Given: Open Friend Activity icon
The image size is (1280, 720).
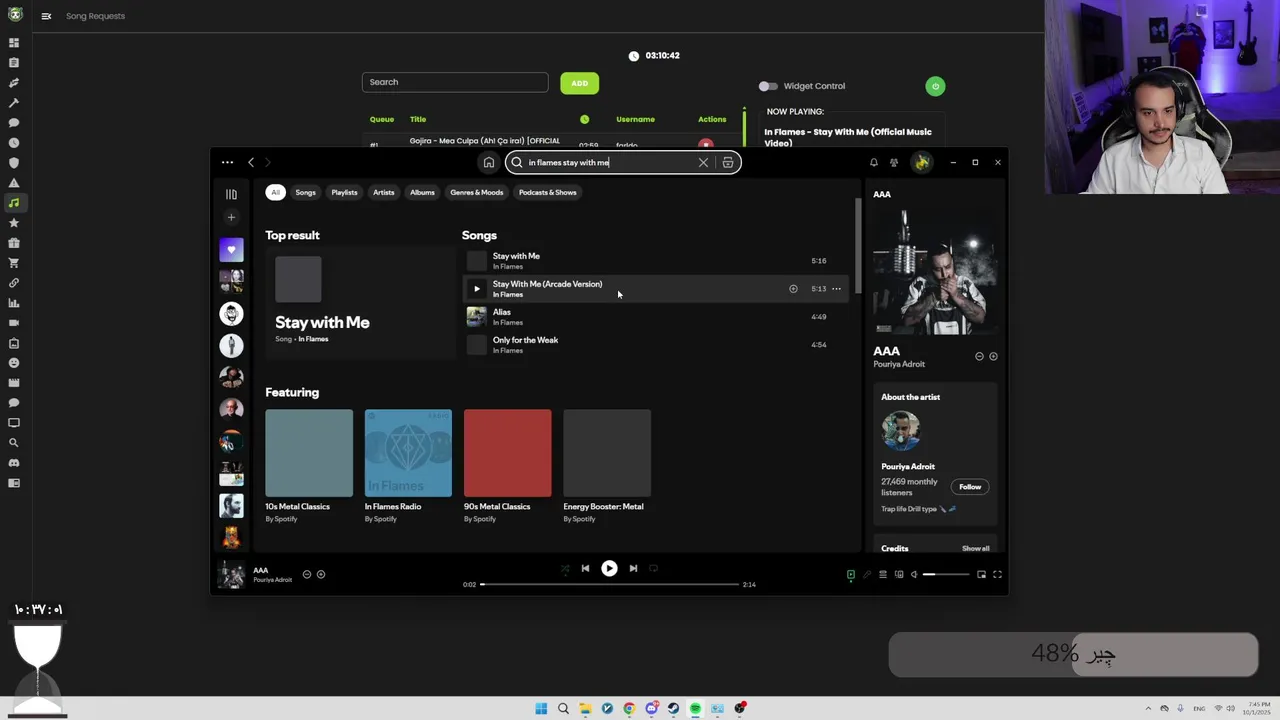Looking at the screenshot, I should (x=894, y=162).
